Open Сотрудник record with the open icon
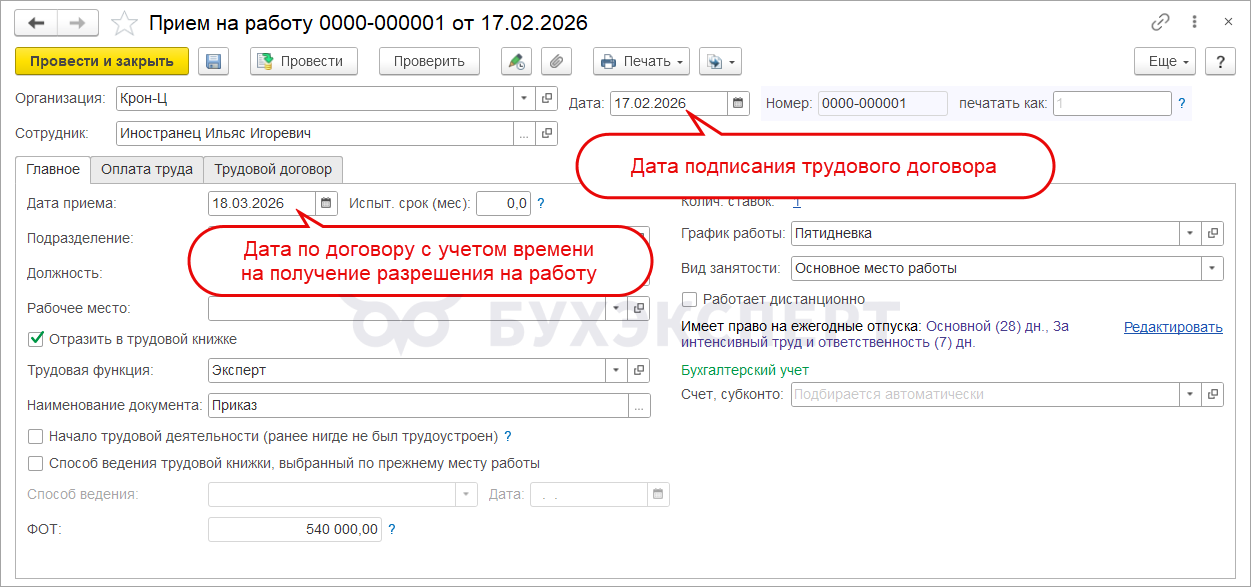1251x587 pixels. [x=547, y=133]
